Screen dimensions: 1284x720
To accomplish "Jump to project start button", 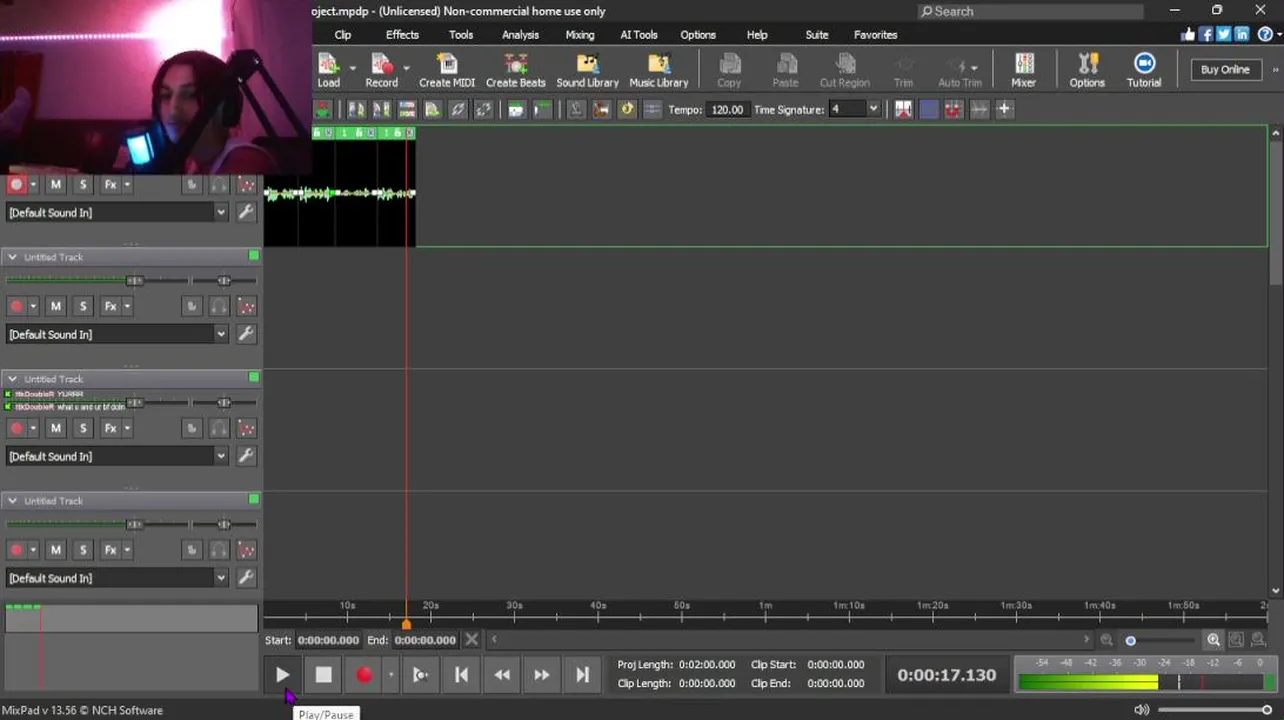I will click(x=461, y=675).
